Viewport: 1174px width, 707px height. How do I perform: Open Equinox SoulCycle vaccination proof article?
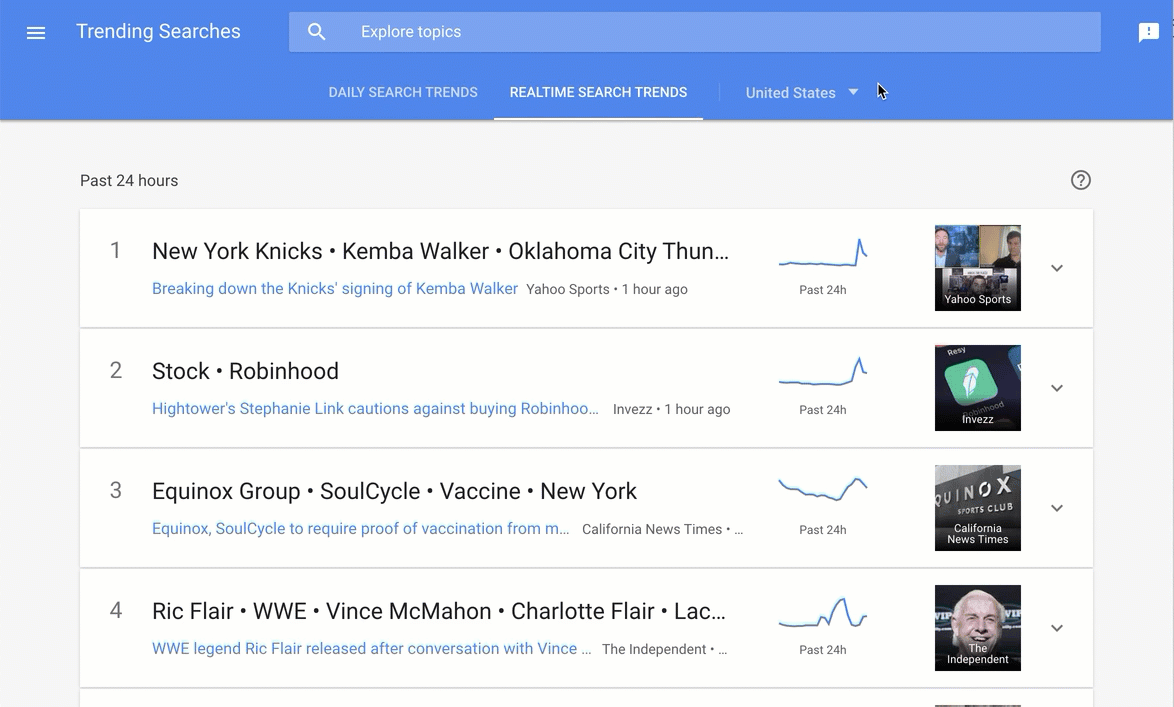pos(360,528)
